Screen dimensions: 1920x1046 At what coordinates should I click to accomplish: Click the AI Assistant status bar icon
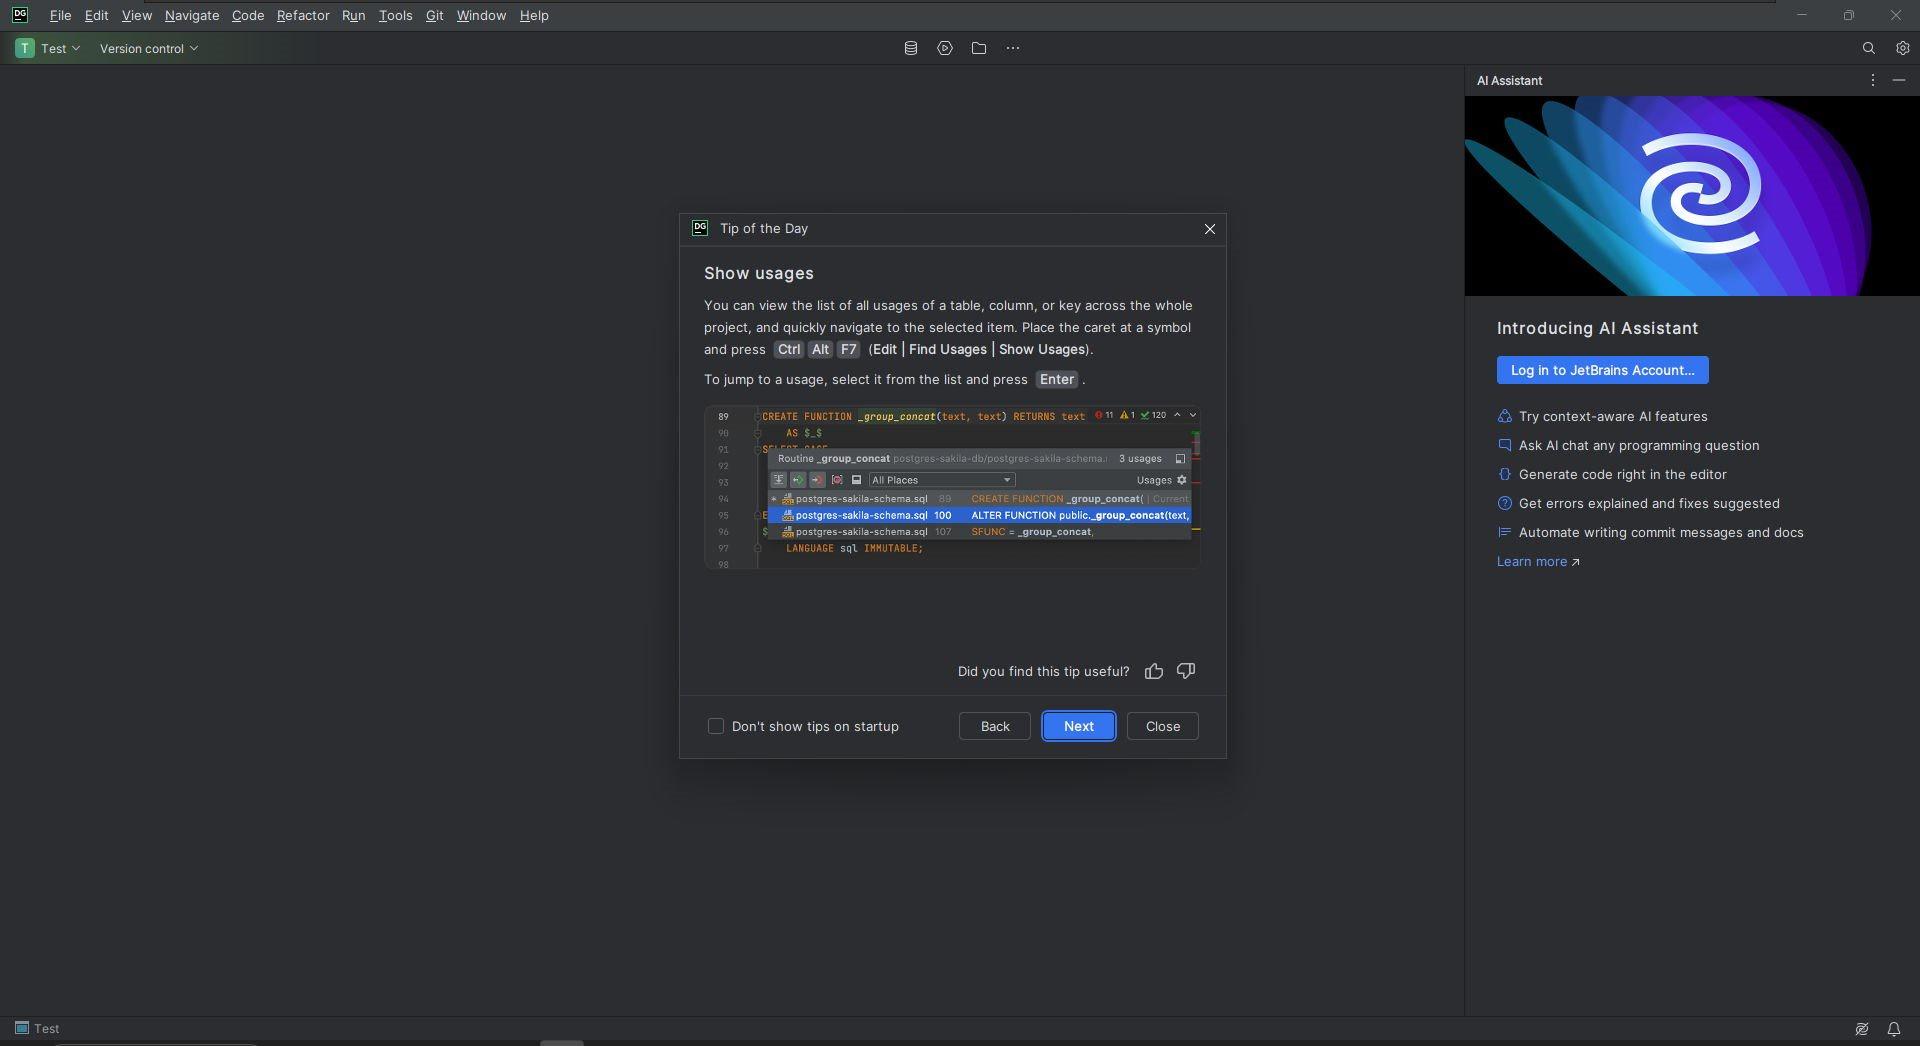tap(1861, 1029)
